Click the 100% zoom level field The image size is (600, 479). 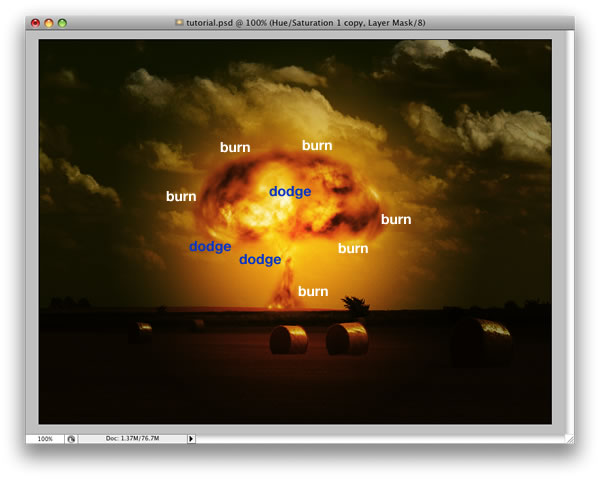point(45,439)
